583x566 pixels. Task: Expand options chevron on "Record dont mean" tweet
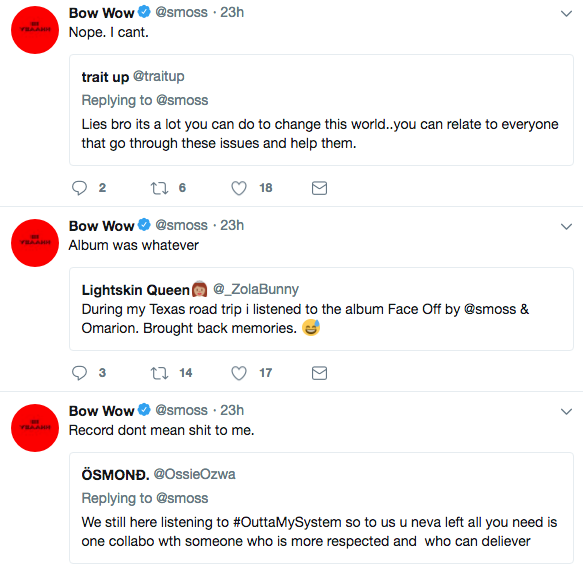coord(566,411)
